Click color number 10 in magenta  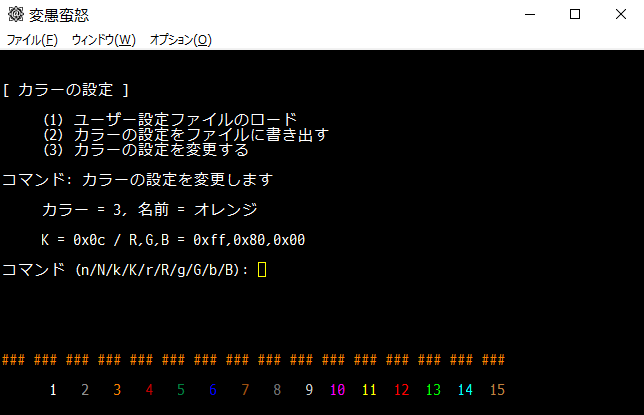[x=337, y=390]
